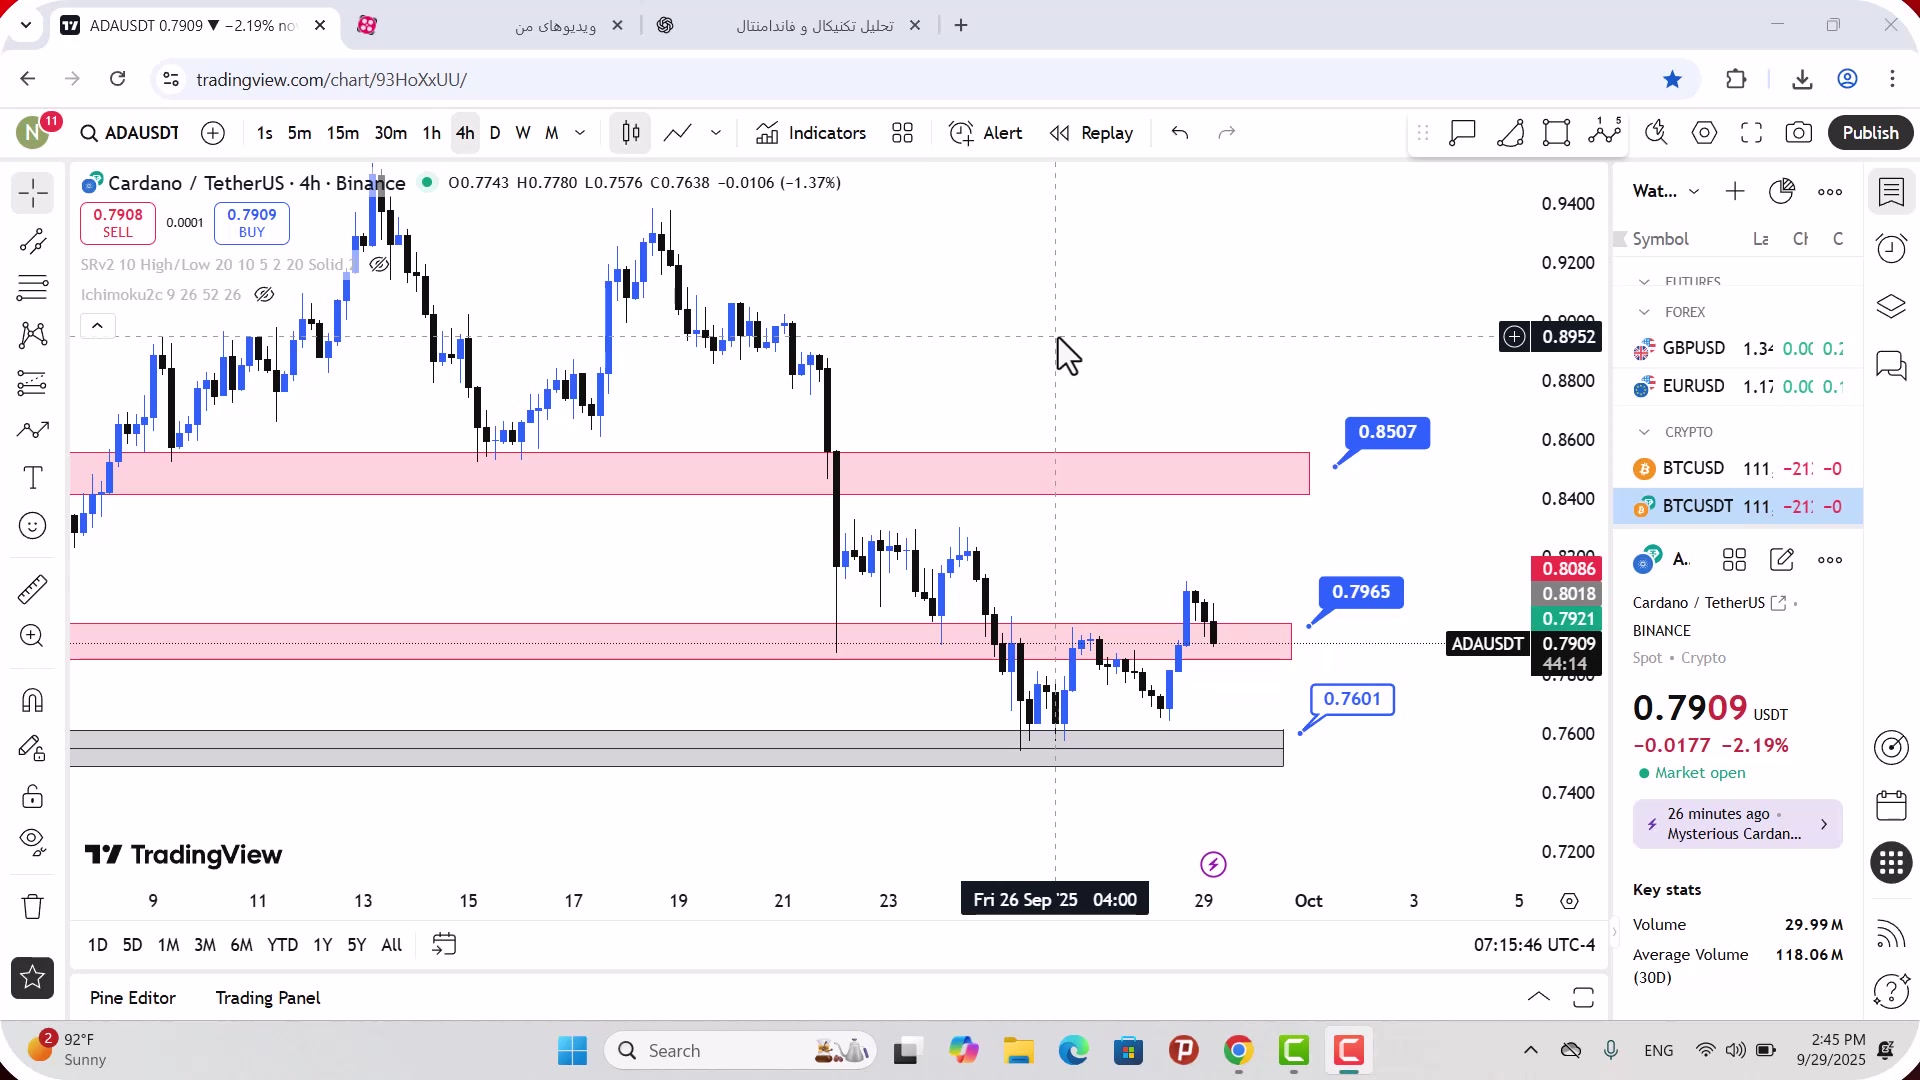
Task: Toggle Ichimoku2c indicator visibility eye
Action: pyautogui.click(x=264, y=295)
